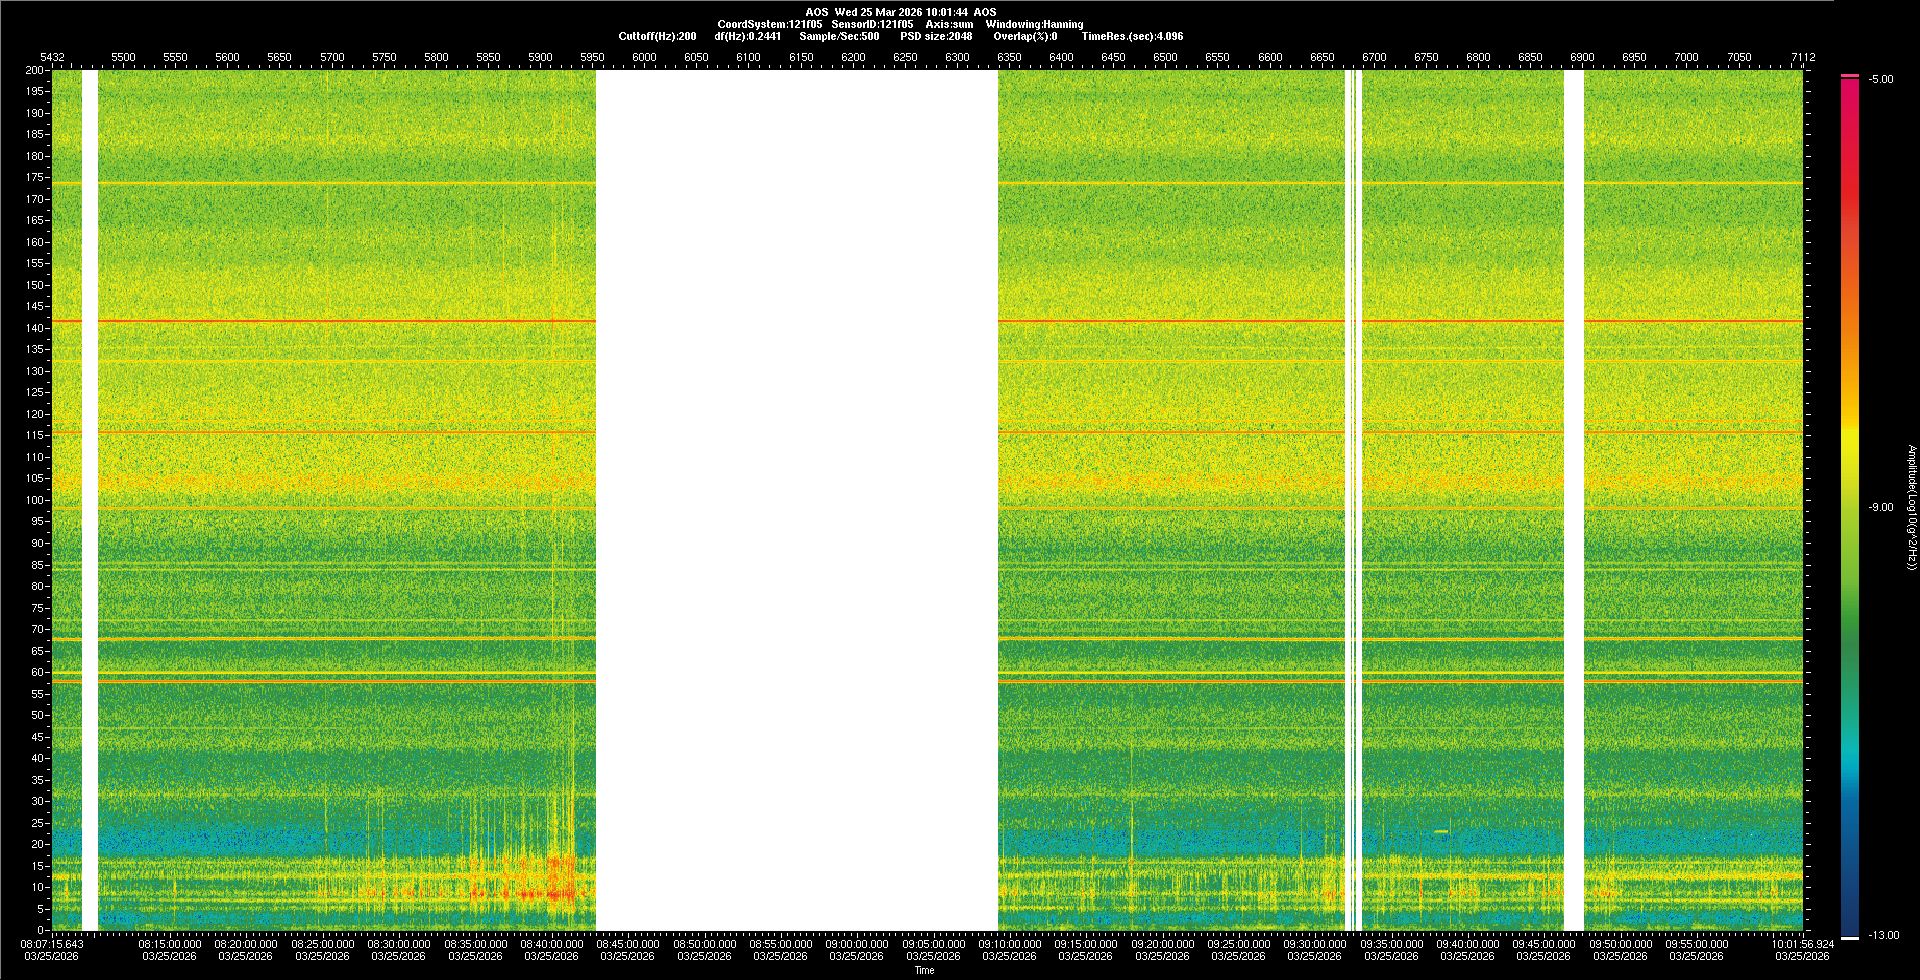Click the 200 Hz frequency axis label

pyautogui.click(x=34, y=71)
